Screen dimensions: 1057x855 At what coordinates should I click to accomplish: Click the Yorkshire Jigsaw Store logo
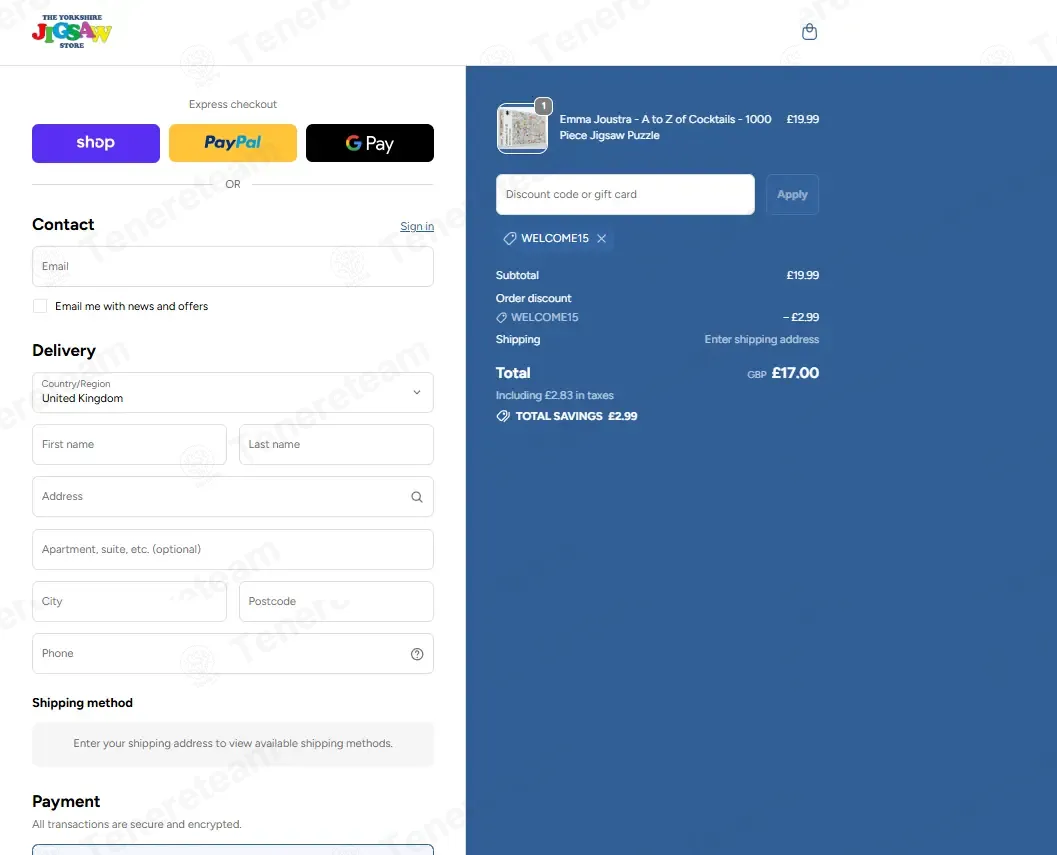coord(71,32)
